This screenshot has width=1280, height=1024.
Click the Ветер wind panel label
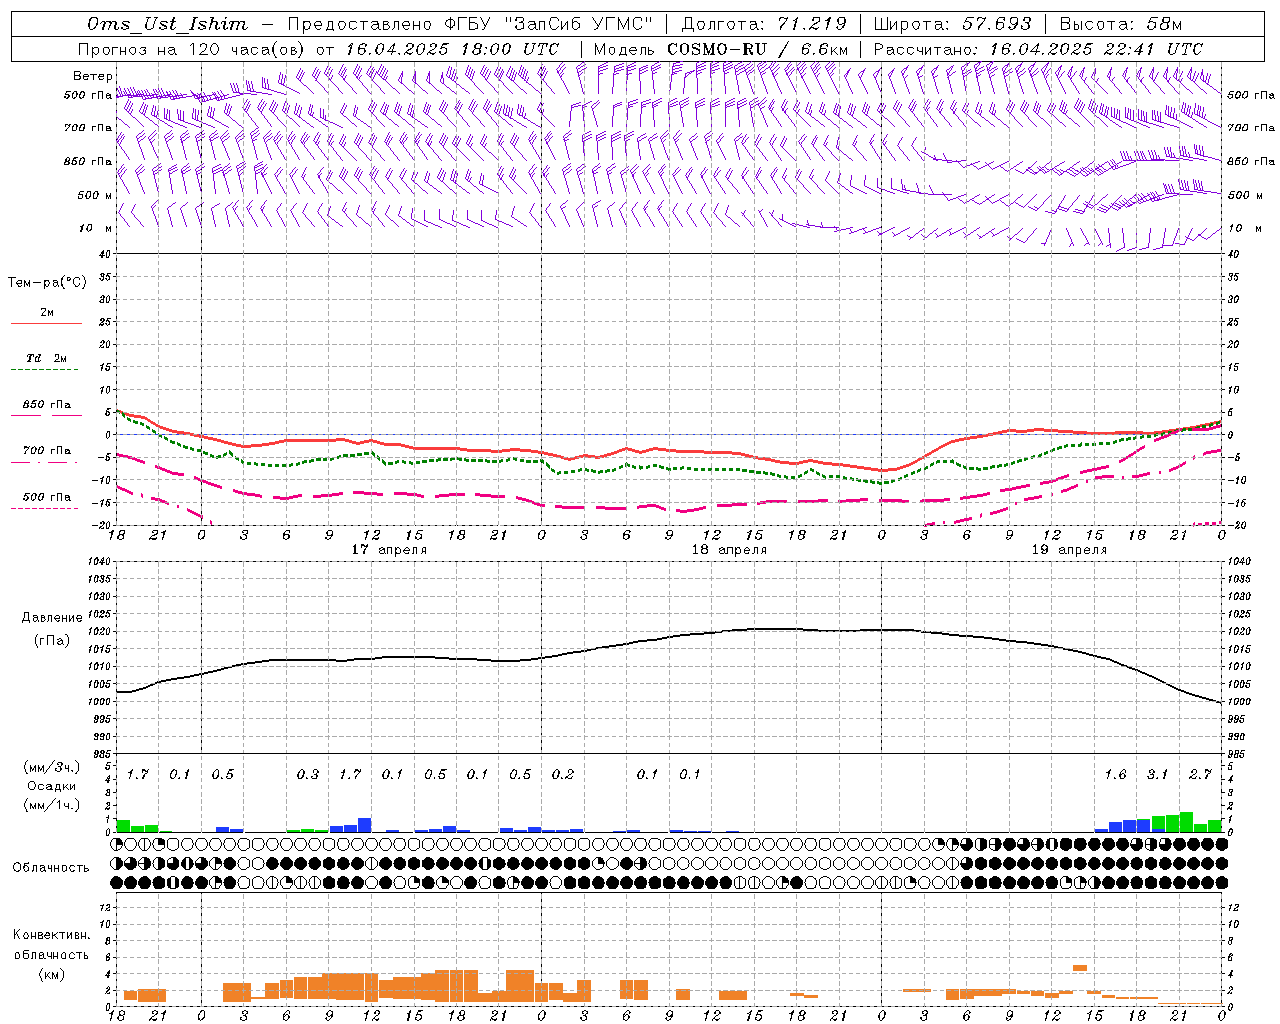[92, 76]
